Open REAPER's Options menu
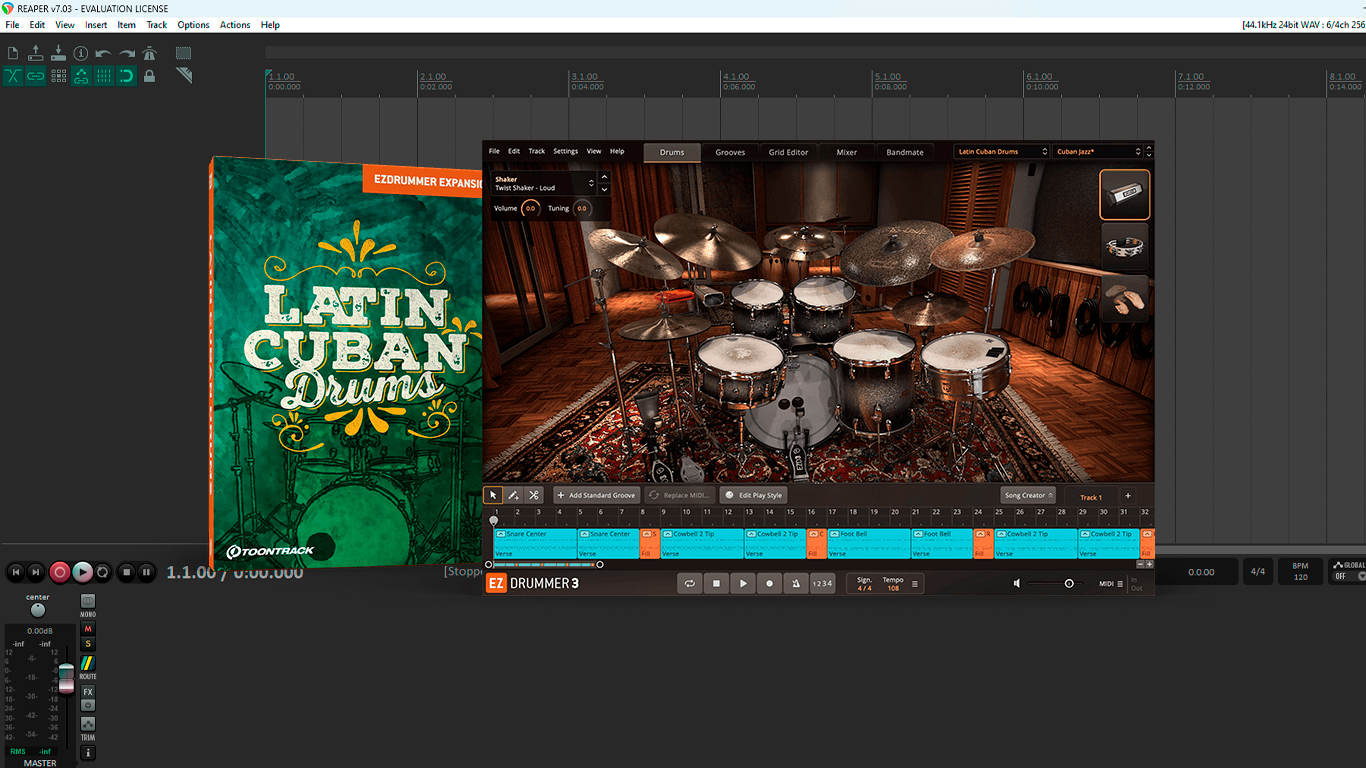 (x=193, y=25)
